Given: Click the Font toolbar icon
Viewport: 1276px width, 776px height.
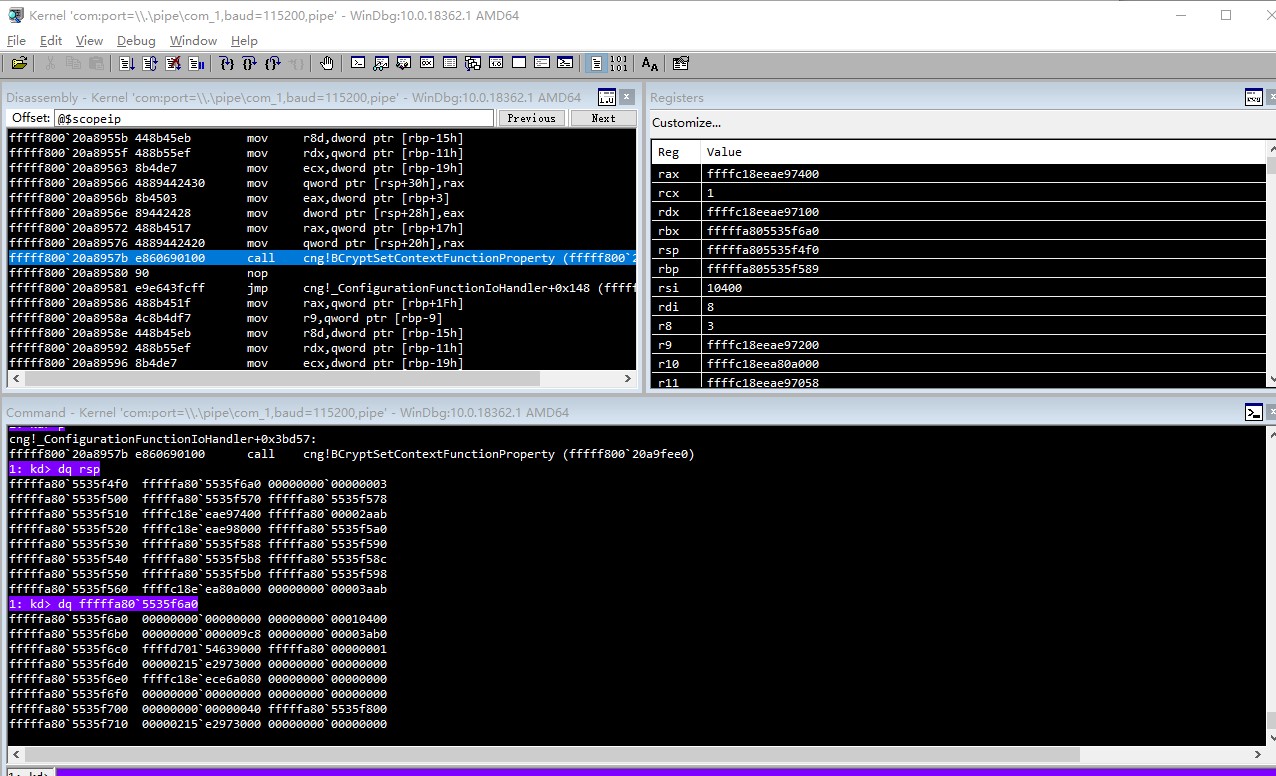Looking at the screenshot, I should coord(650,63).
